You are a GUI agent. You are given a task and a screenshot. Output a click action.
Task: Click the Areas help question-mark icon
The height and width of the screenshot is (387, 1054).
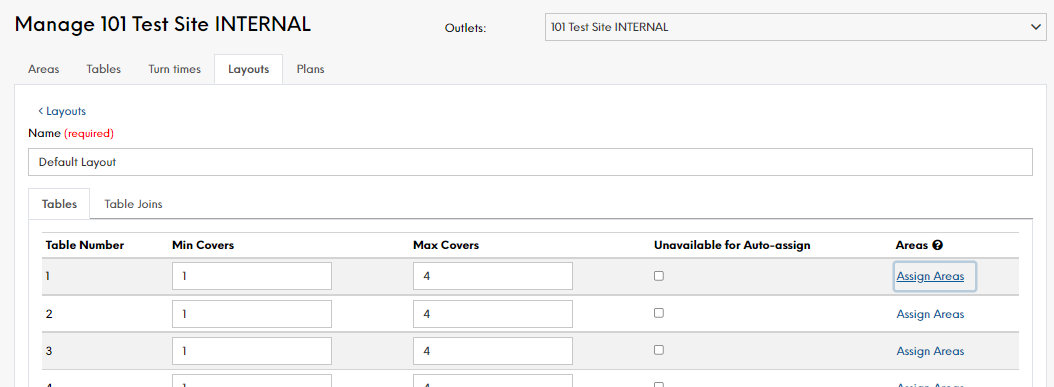(x=938, y=245)
